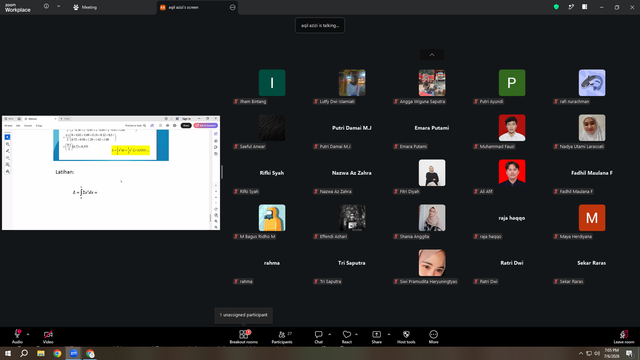Viewport: 640px width, 360px height.
Task: Open Google Chrome from taskbar
Action: click(x=57, y=353)
